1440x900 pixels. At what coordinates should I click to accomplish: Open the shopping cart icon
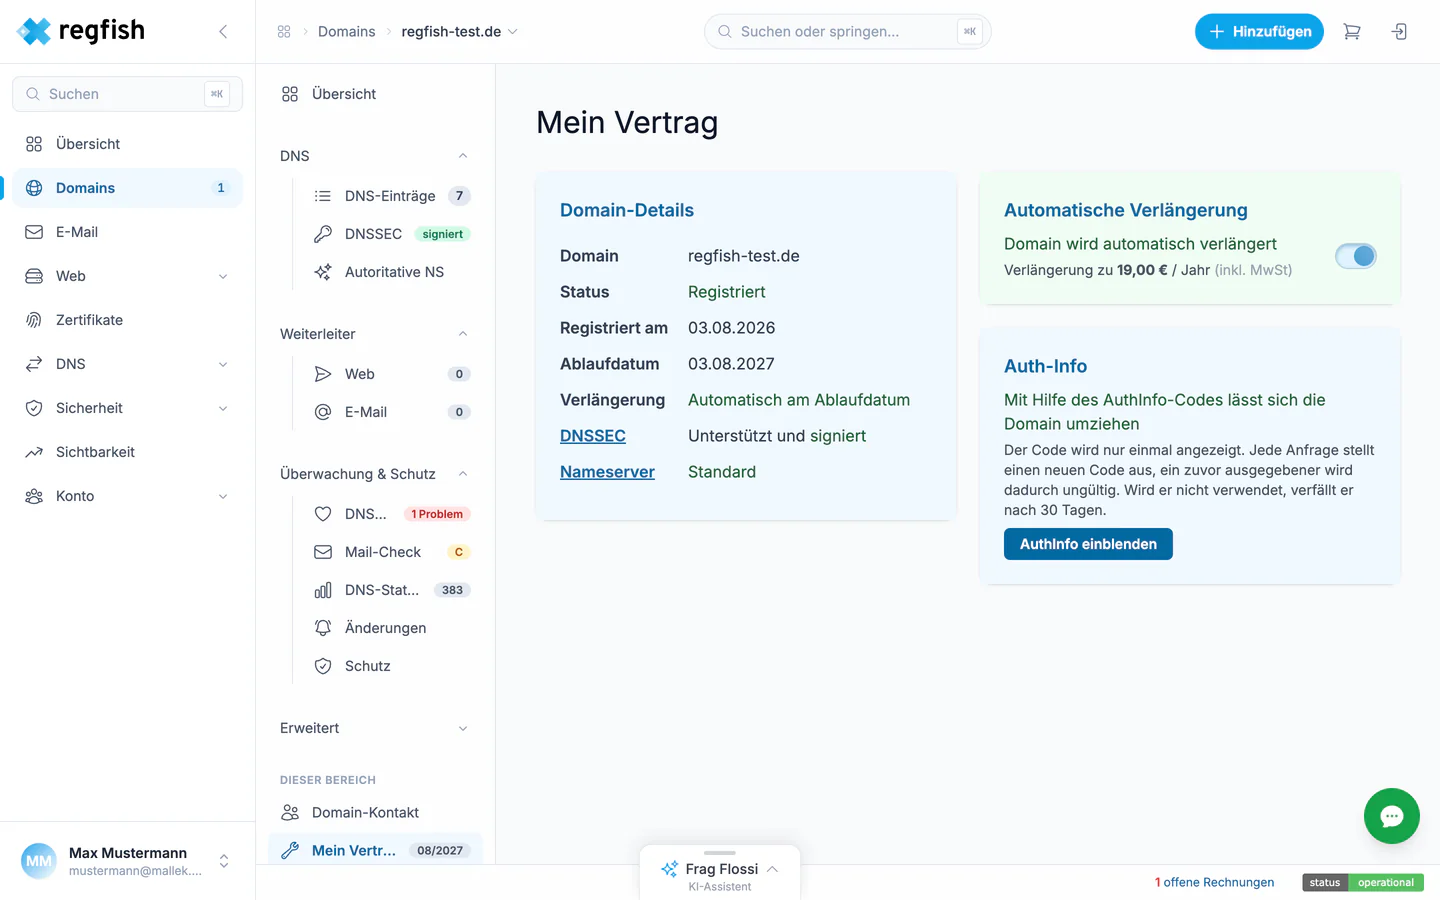point(1352,32)
